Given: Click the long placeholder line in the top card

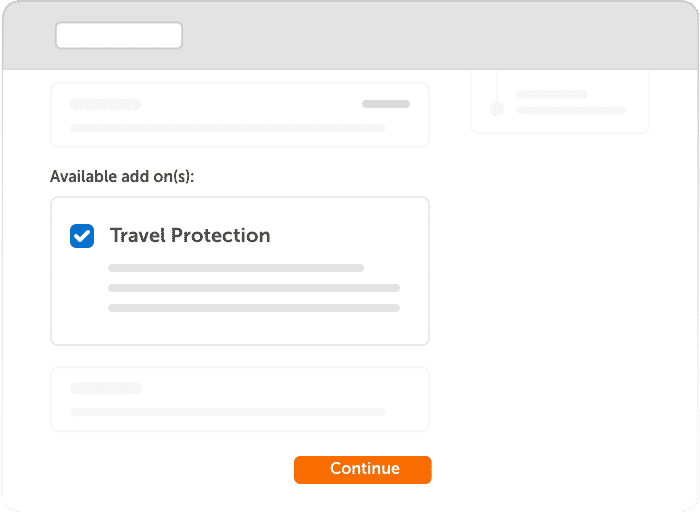Looking at the screenshot, I should coord(228,129).
